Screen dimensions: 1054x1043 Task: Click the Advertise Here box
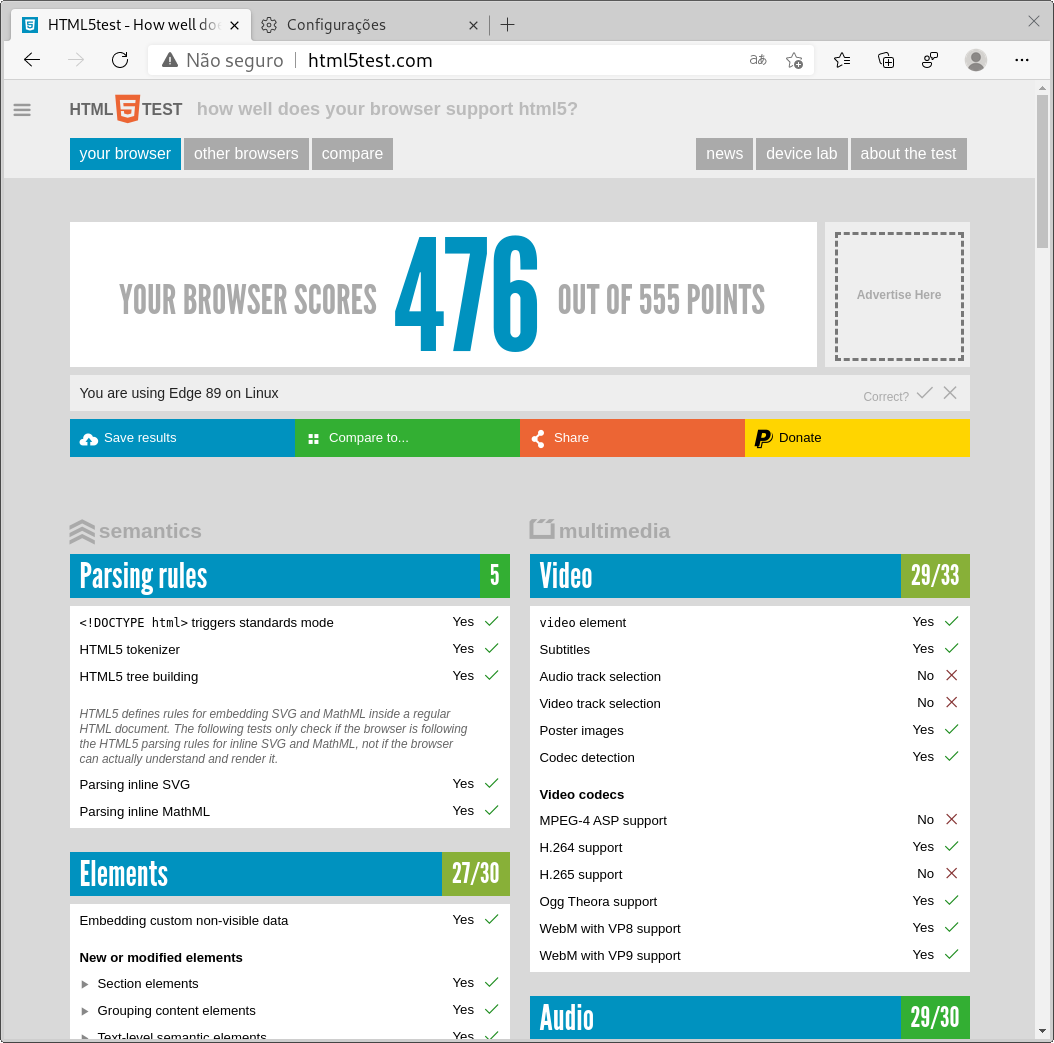[x=899, y=296]
